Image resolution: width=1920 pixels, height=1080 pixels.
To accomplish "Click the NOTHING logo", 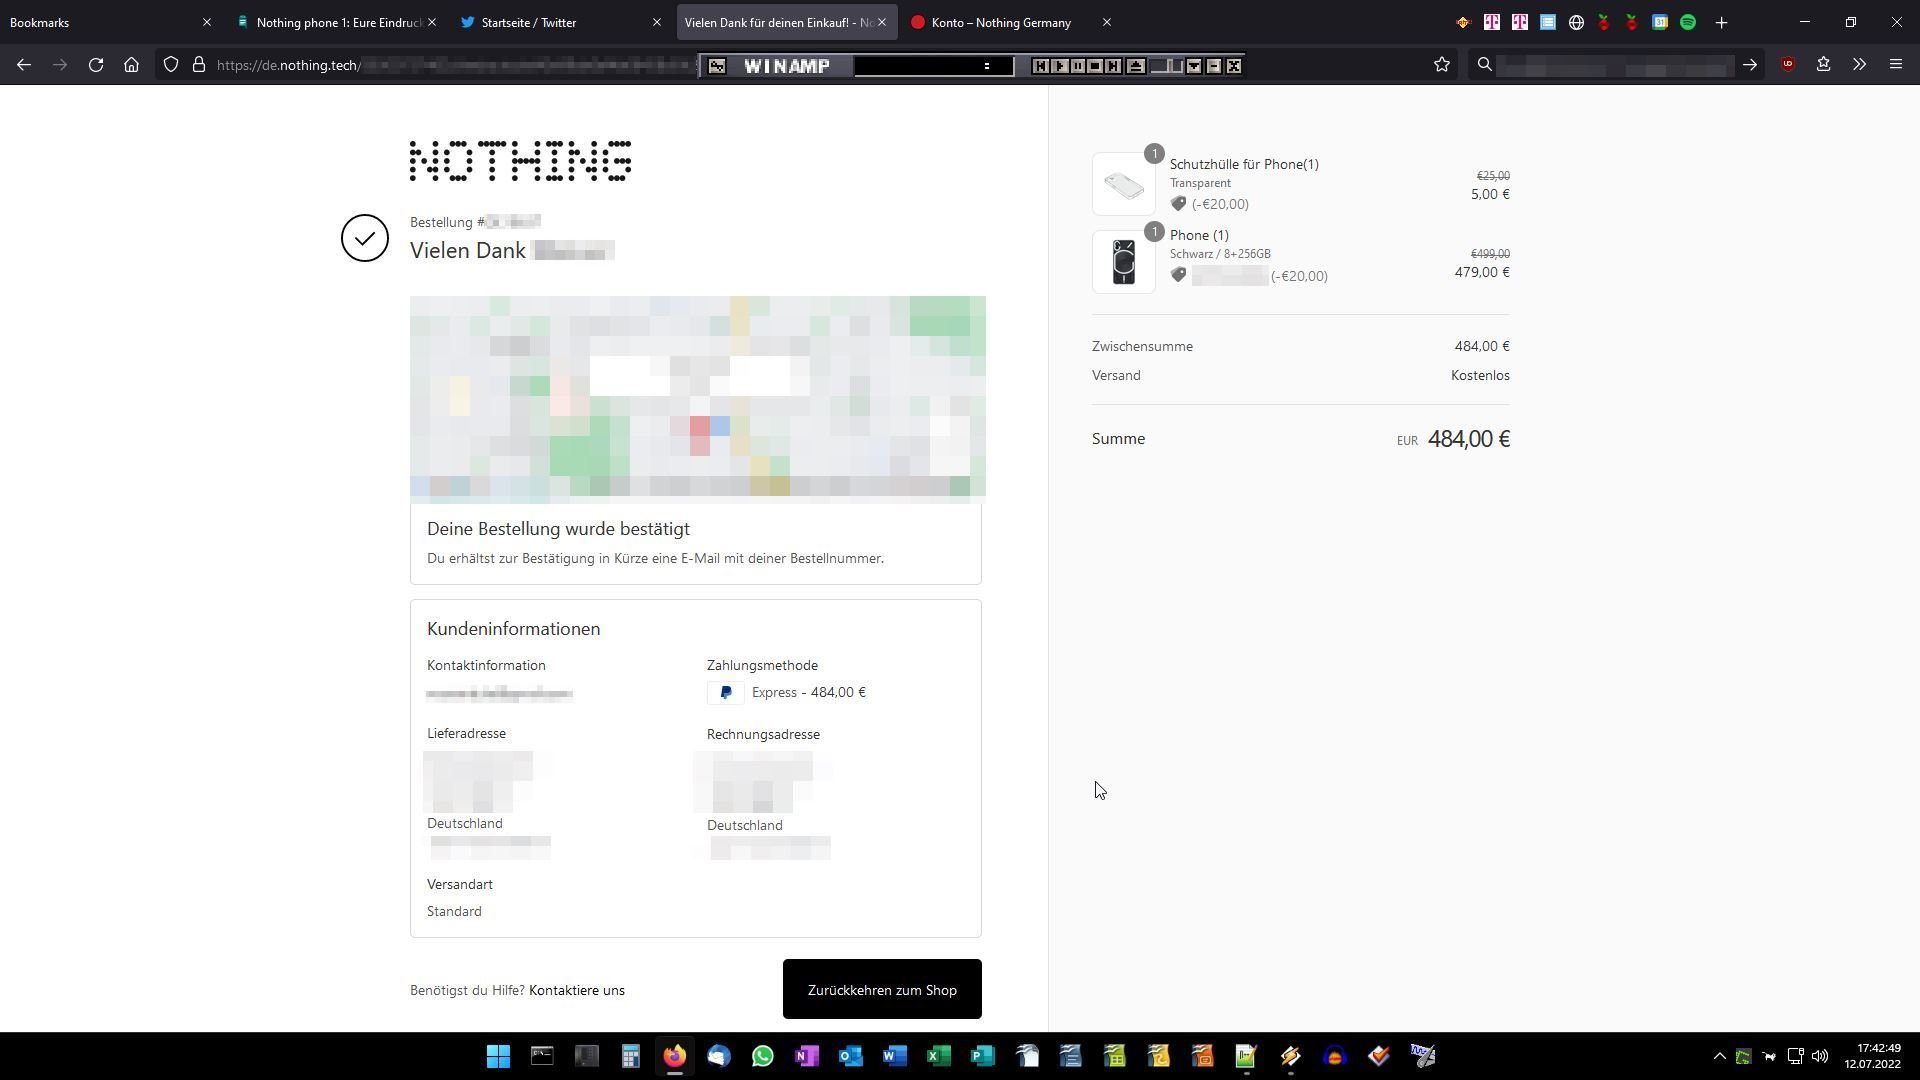I will (x=520, y=161).
